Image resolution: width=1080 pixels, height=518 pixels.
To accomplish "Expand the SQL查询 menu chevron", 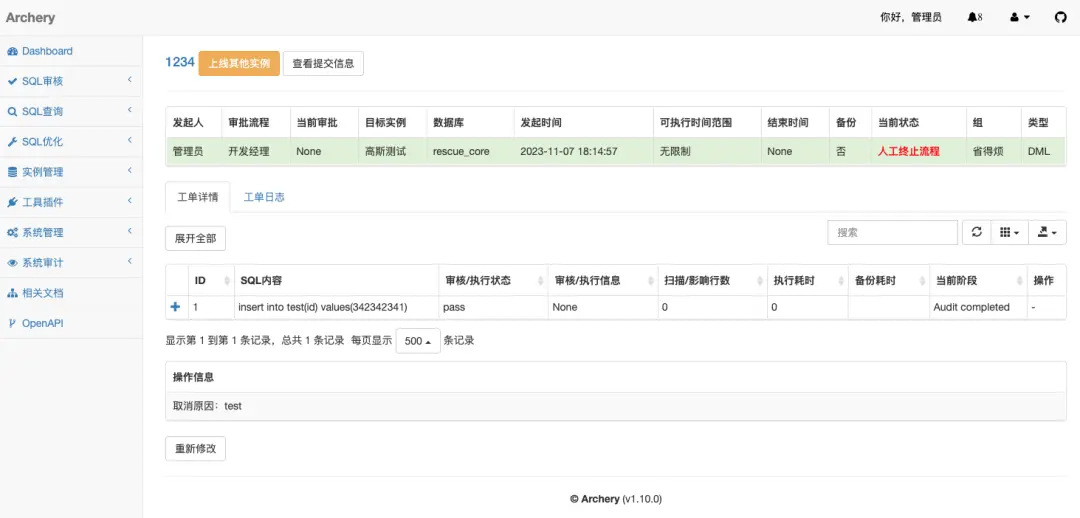I will (x=129, y=111).
